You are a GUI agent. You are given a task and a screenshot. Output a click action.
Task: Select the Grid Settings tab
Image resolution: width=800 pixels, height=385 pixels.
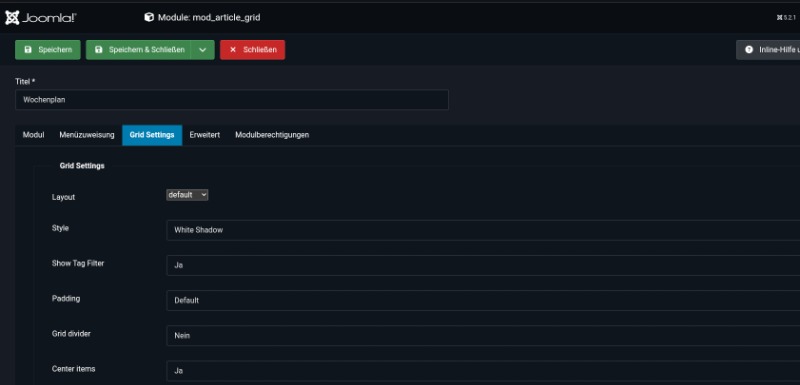click(x=152, y=135)
